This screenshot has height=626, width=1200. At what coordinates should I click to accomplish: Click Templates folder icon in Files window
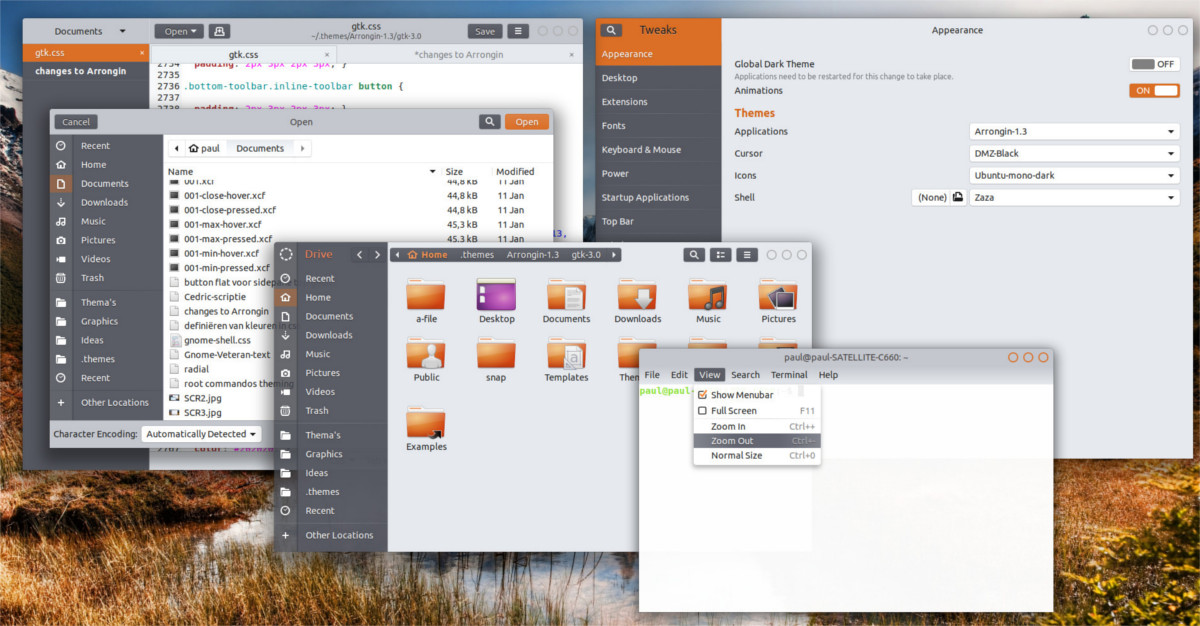click(x=566, y=354)
